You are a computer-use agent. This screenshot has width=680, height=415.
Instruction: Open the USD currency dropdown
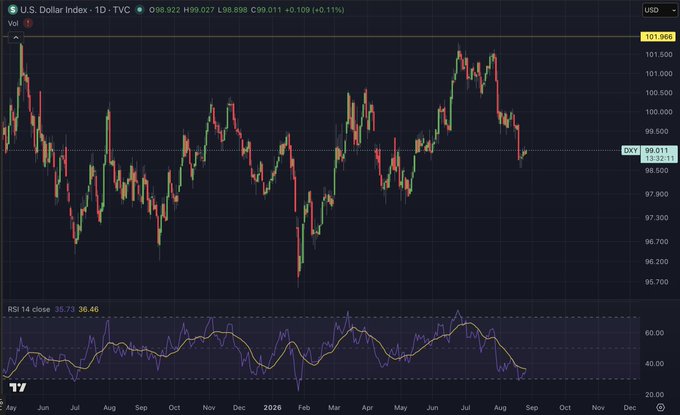660,10
